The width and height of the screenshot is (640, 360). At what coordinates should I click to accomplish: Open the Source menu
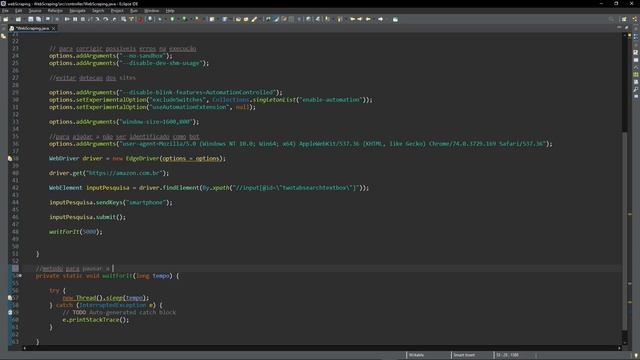pyautogui.click(x=35, y=11)
